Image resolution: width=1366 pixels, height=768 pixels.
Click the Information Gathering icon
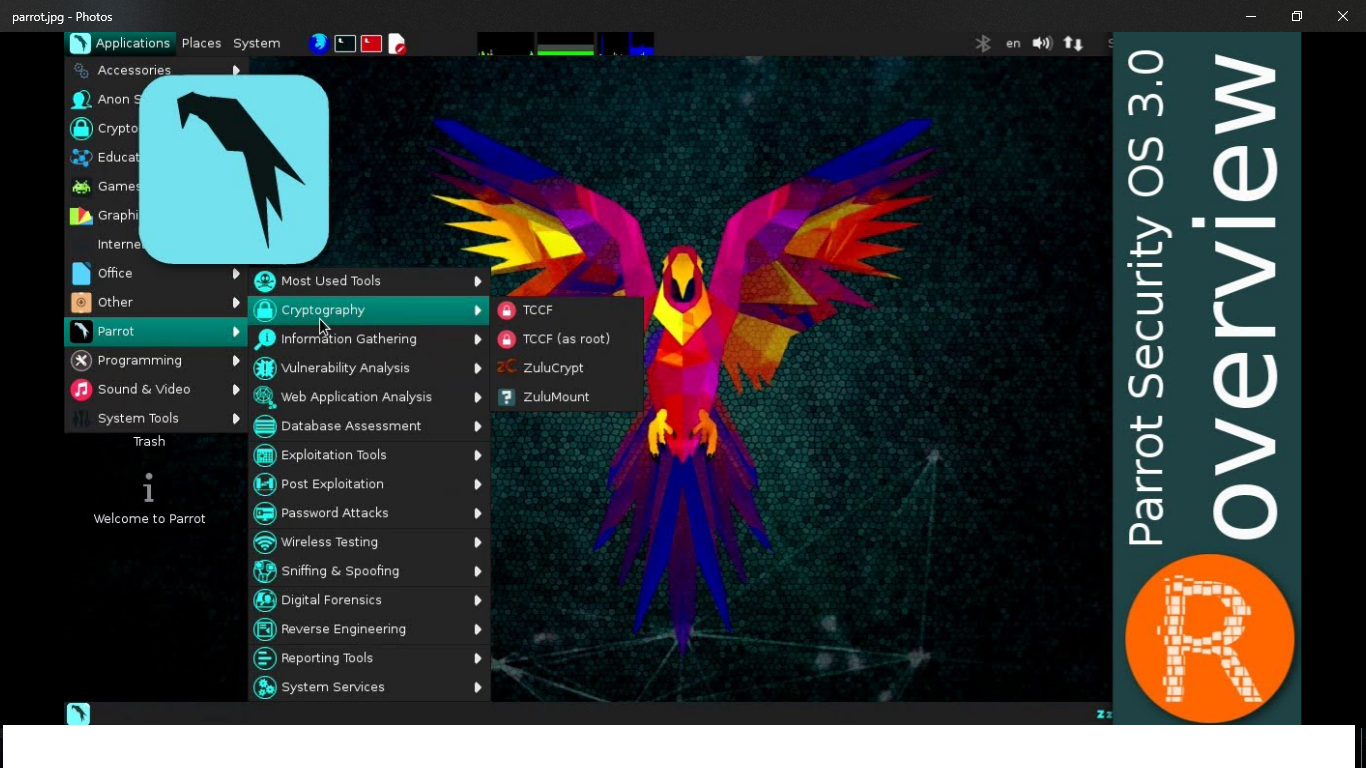click(x=265, y=339)
